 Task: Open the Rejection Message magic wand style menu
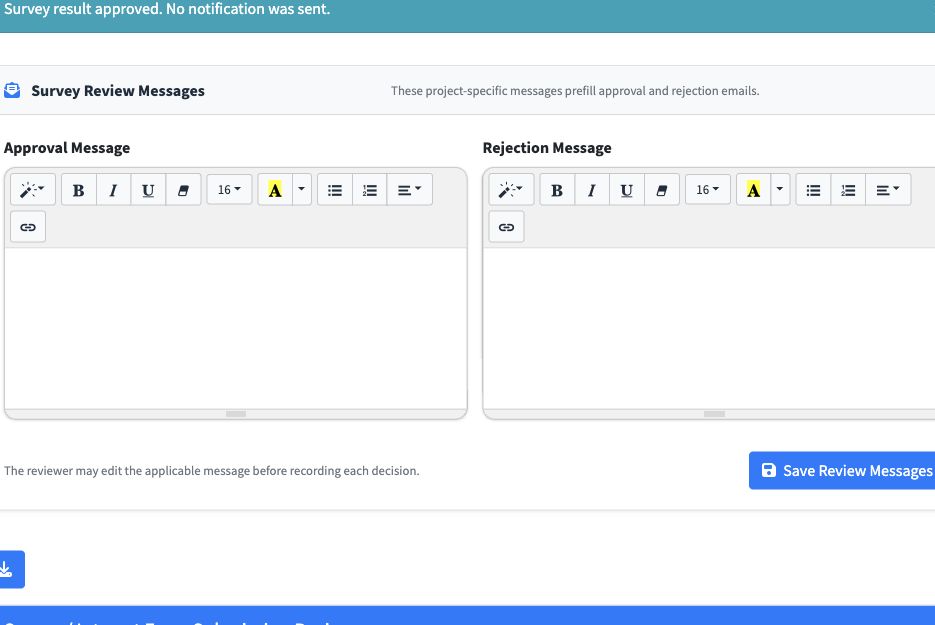(512, 190)
